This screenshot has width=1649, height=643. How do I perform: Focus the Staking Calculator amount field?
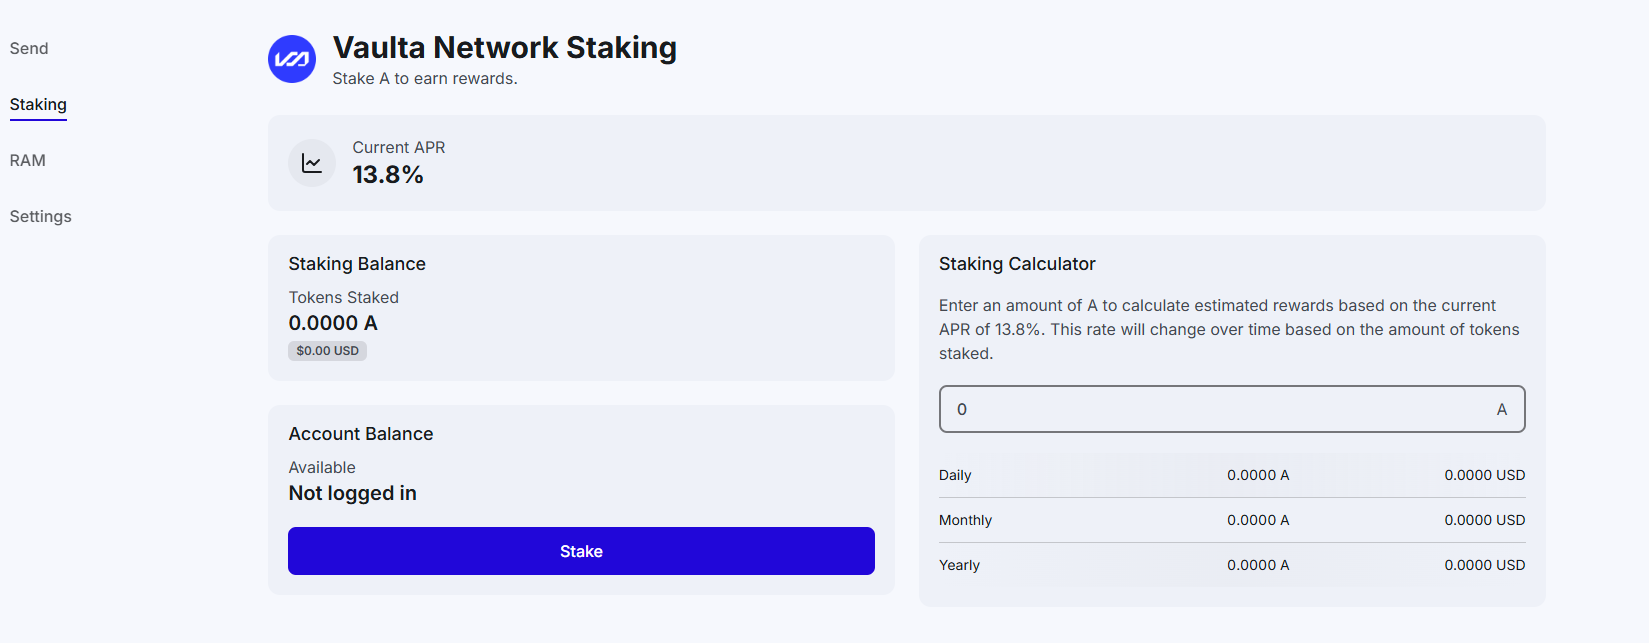pyautogui.click(x=1215, y=409)
